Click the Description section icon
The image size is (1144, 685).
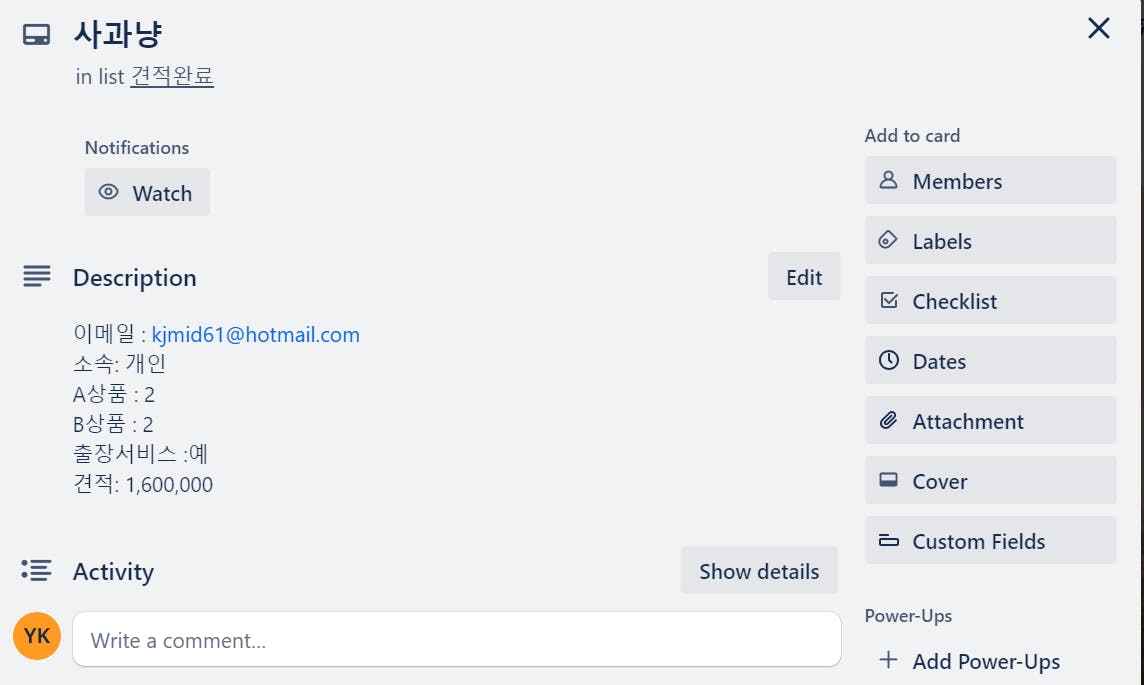pyautogui.click(x=36, y=276)
